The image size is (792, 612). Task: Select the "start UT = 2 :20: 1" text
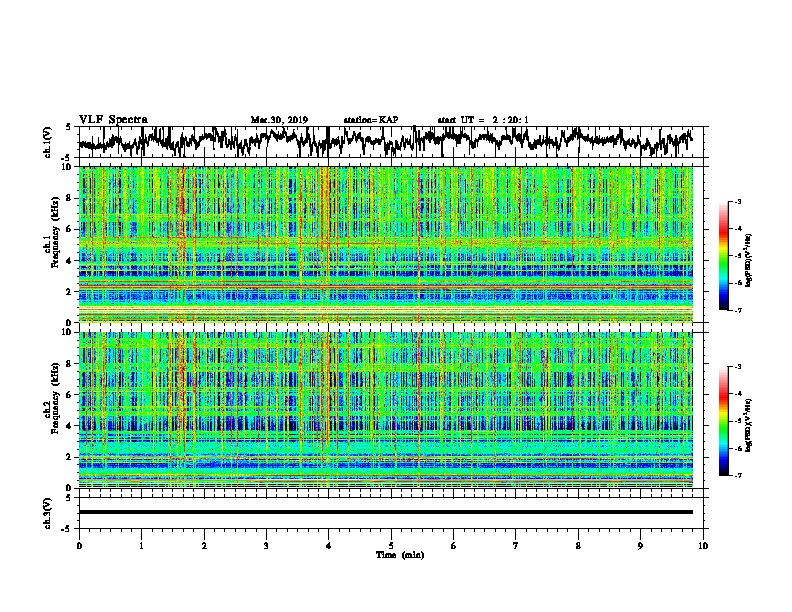coord(483,120)
